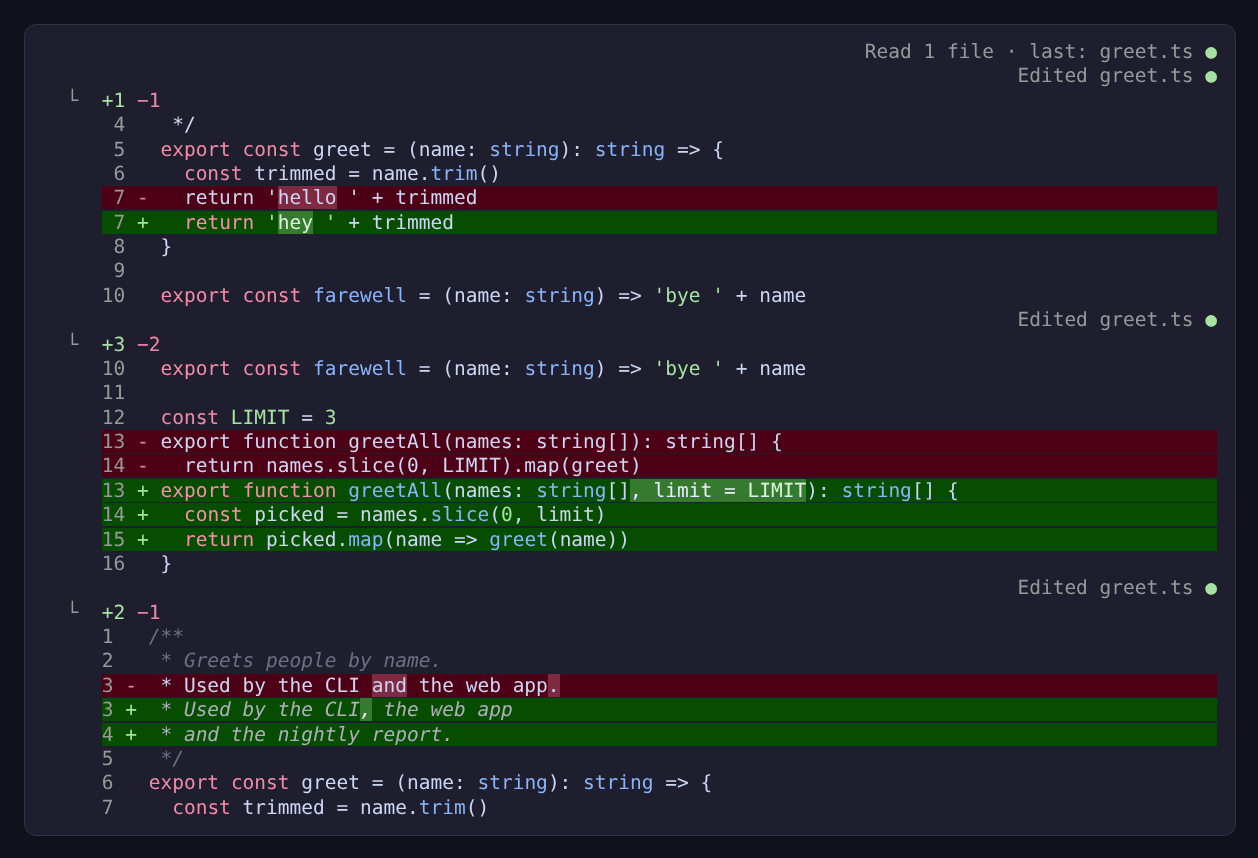Open the "Edited greet.ts" label above the +3 −2 diff
This screenshot has height=858, width=1258.
pyautogui.click(x=1105, y=320)
